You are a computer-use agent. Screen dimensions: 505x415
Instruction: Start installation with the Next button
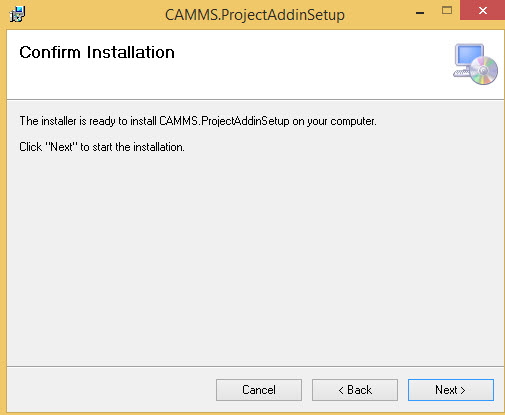451,390
